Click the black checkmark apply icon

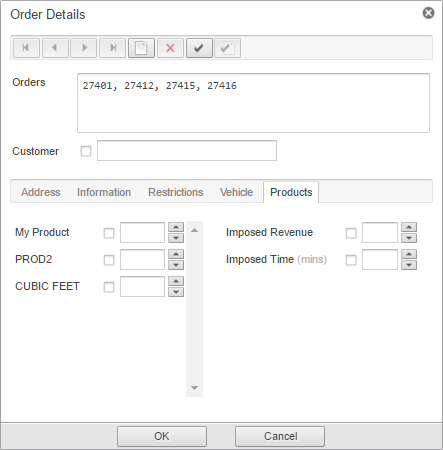click(199, 48)
